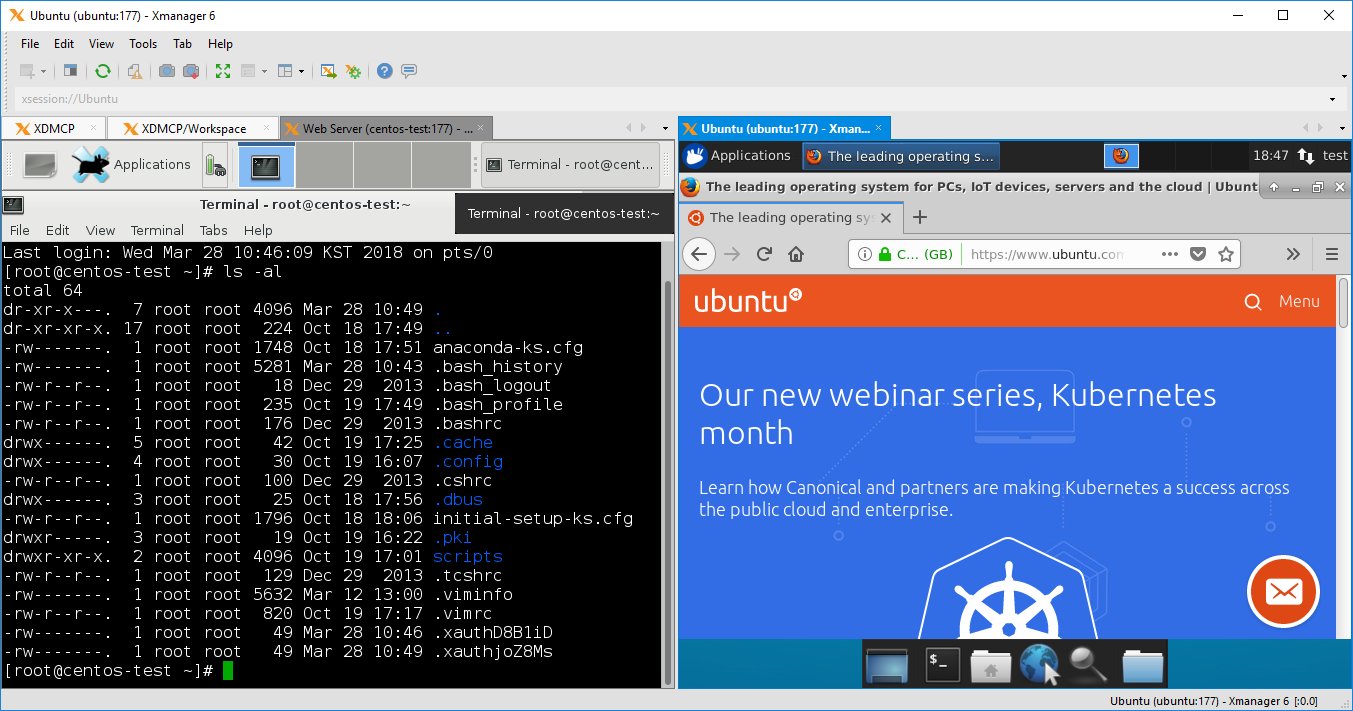The image size is (1353, 711).
Task: Open the Terminal menu in the CentOS terminal
Action: [x=156, y=230]
